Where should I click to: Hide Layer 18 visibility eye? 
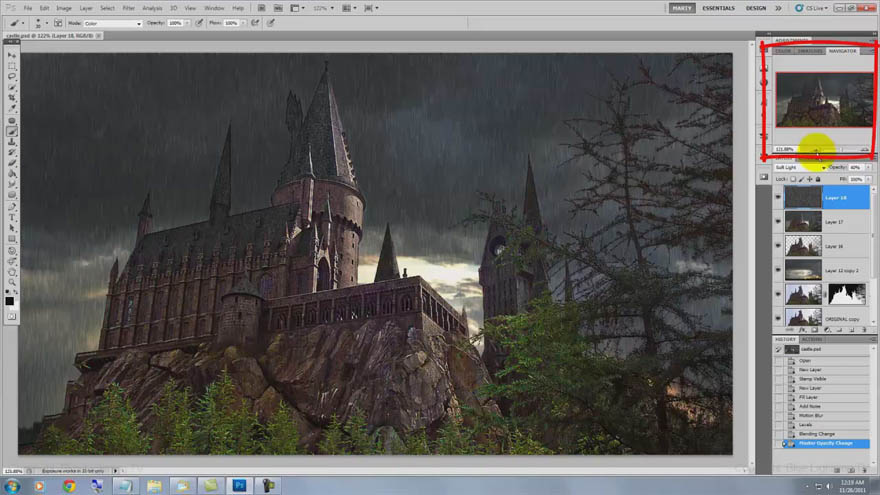[x=778, y=198]
